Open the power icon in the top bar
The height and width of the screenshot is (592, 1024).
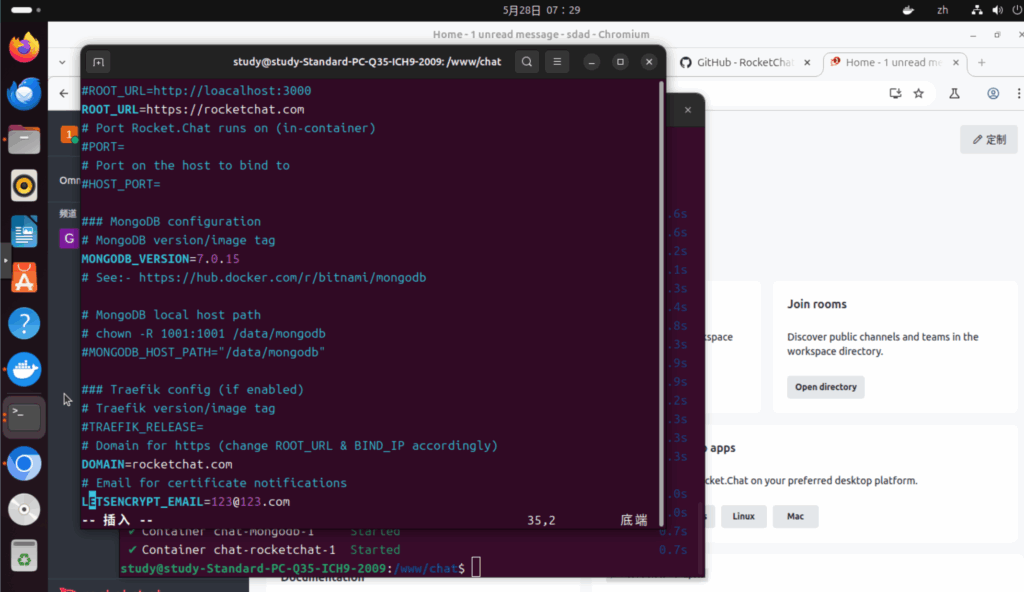click(x=1017, y=10)
